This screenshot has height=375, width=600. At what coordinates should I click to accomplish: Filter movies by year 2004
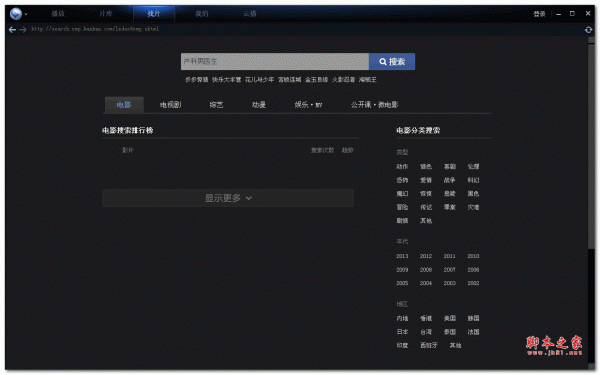pyautogui.click(x=426, y=283)
